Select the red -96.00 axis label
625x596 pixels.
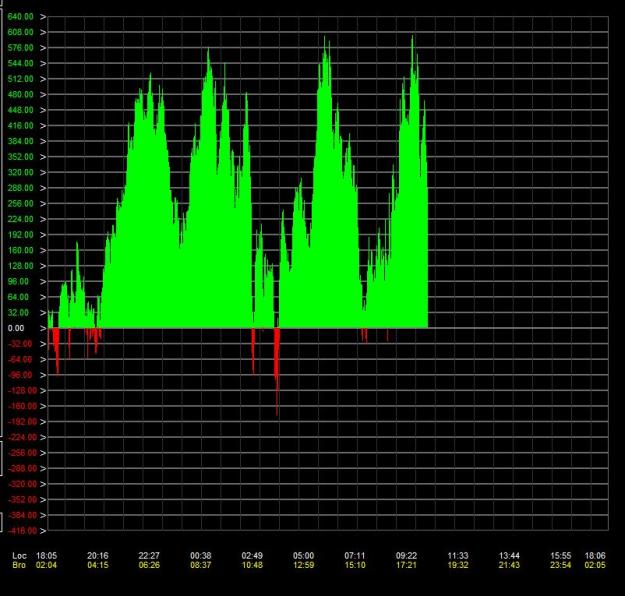(20, 375)
